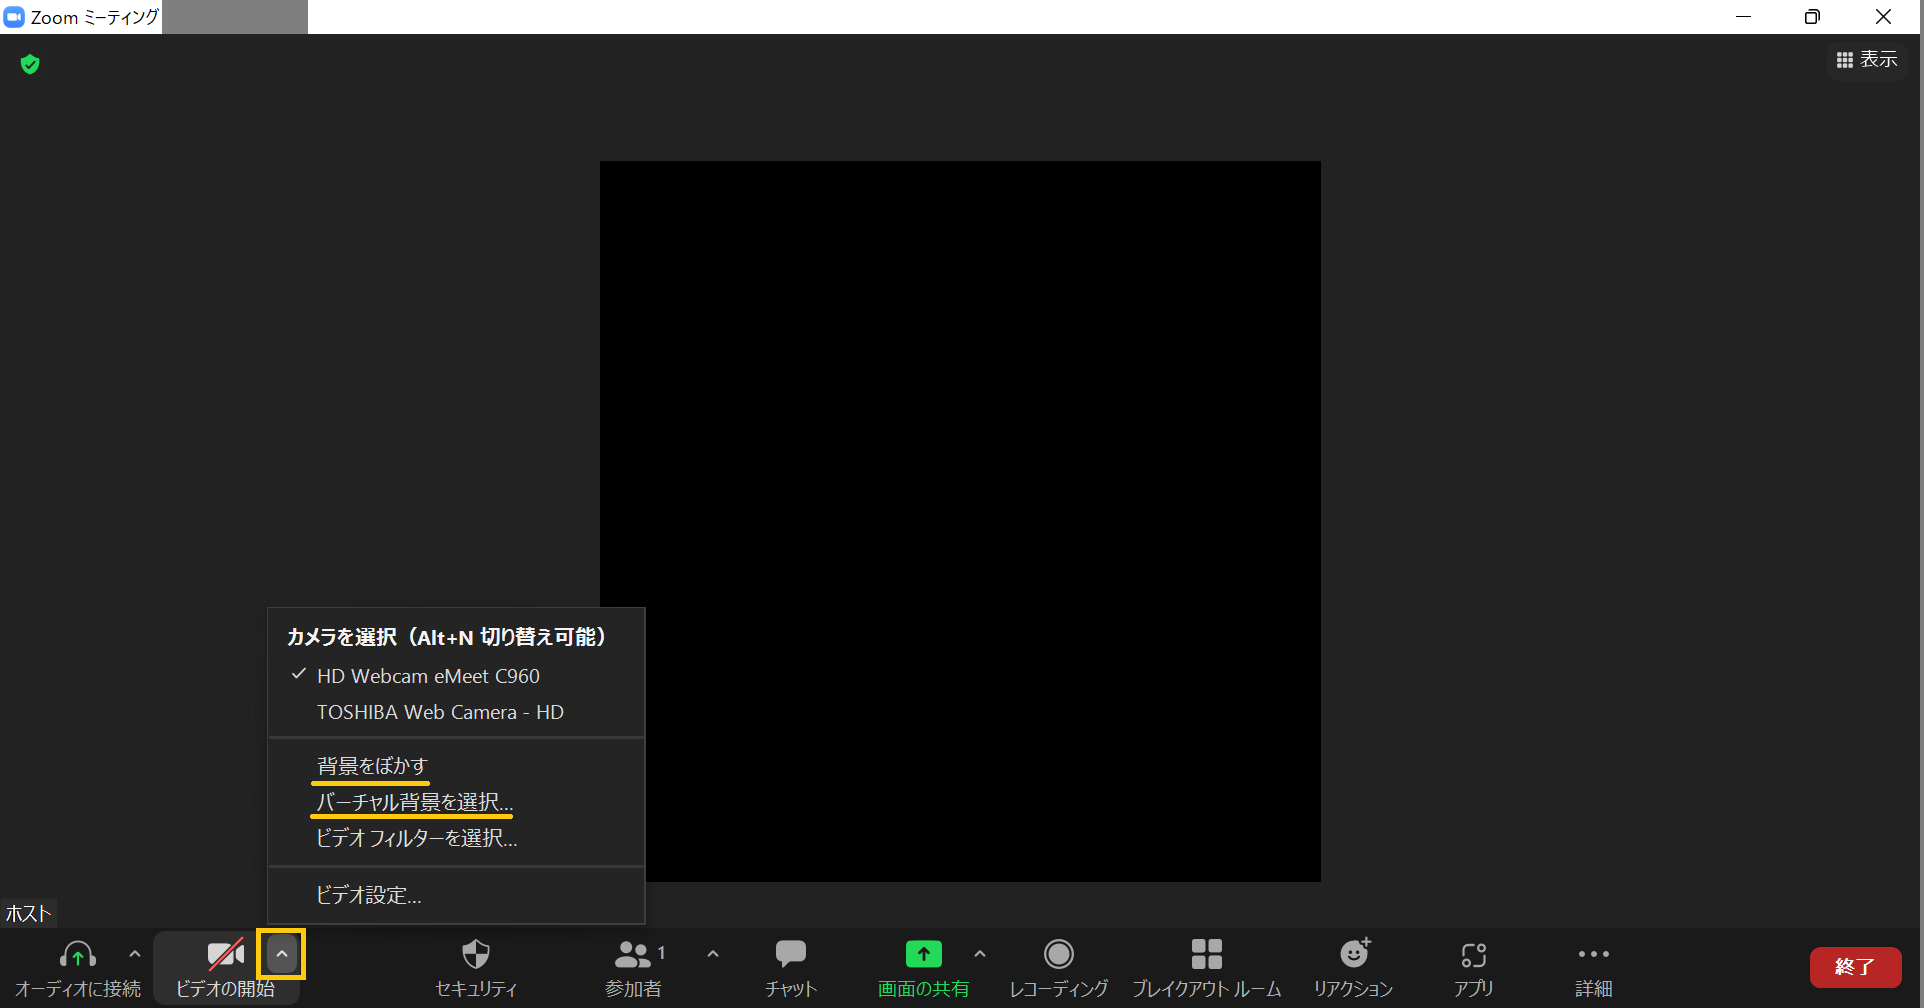Turn on camera with ビデオの開始

(225, 957)
